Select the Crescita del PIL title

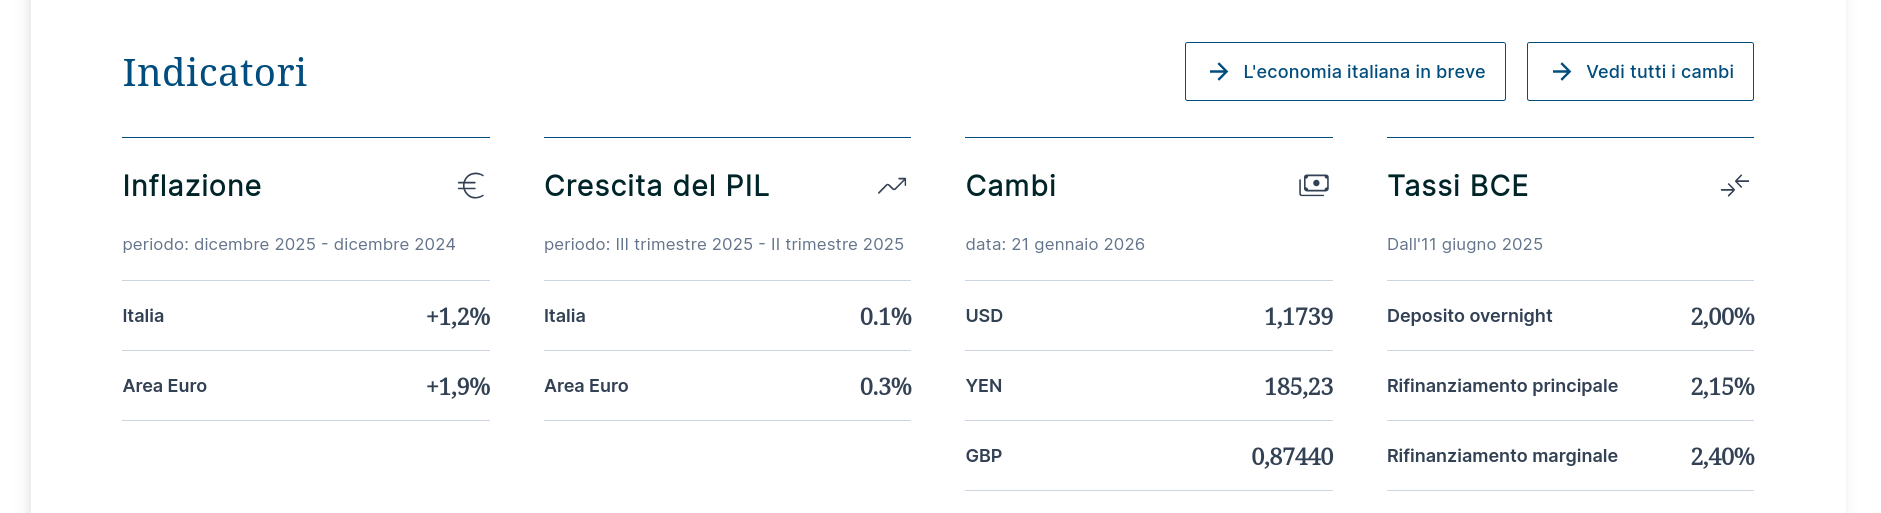pos(656,186)
